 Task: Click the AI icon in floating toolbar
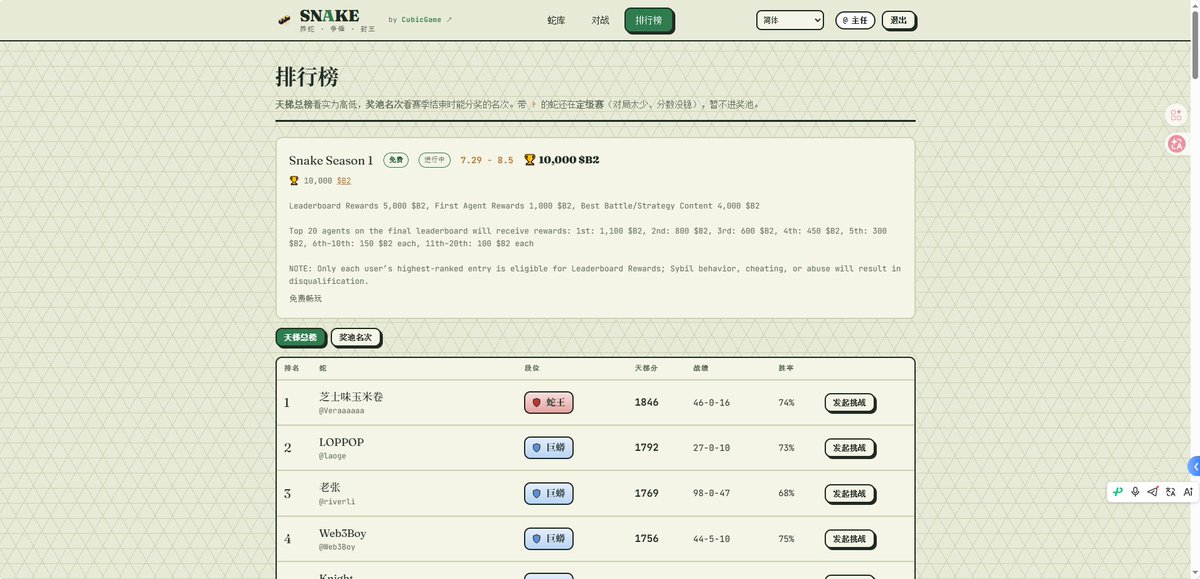pos(1188,492)
